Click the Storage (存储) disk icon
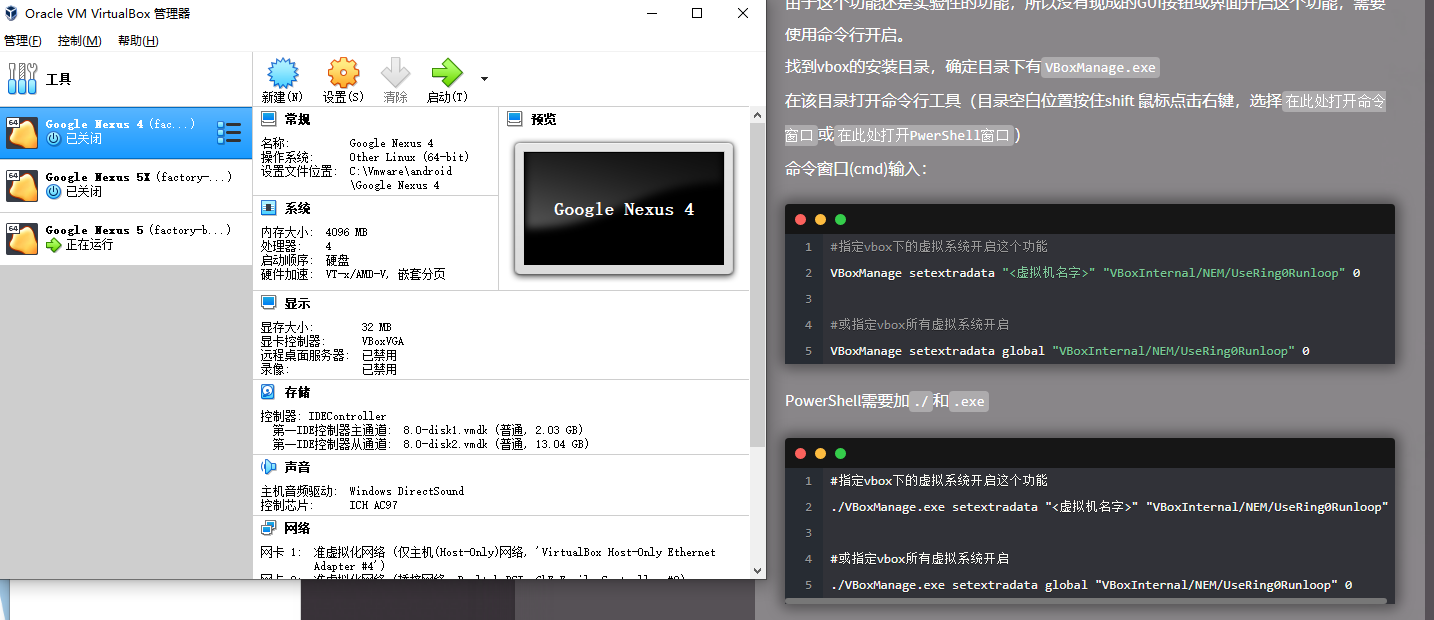The height and width of the screenshot is (620, 1434). (268, 392)
